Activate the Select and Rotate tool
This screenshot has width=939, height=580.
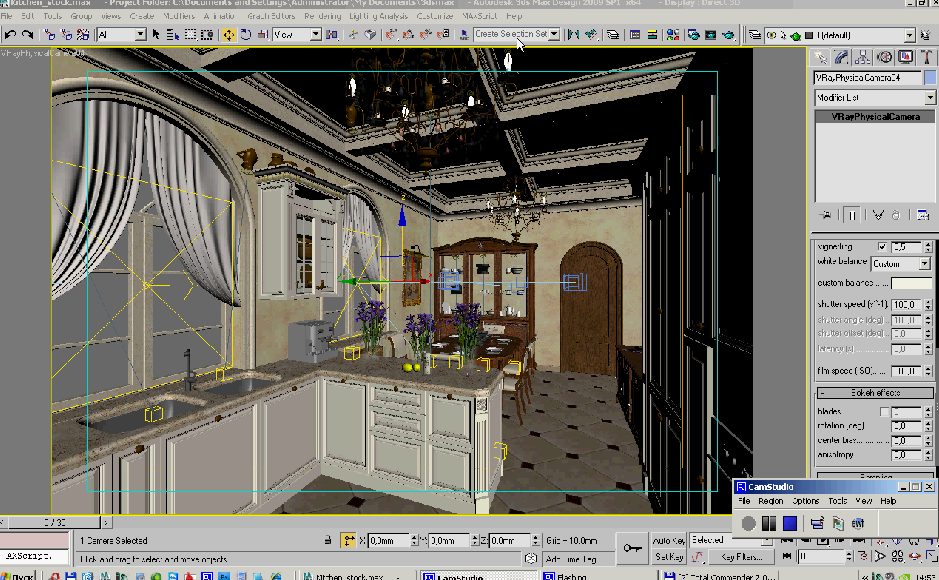(246, 35)
